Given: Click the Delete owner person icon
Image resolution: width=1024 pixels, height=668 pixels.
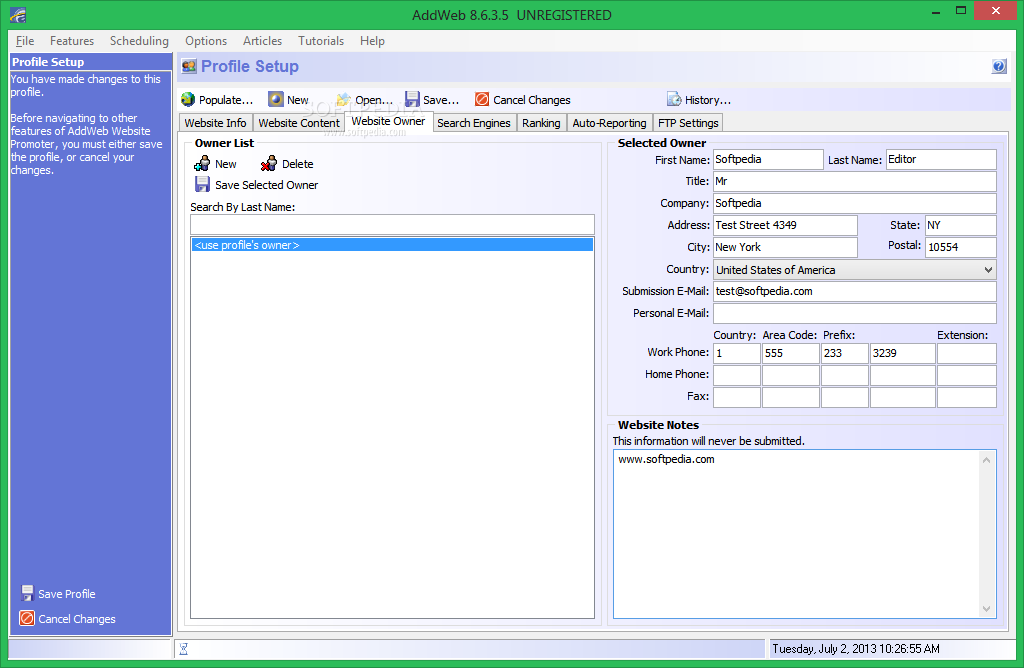Looking at the screenshot, I should (268, 163).
